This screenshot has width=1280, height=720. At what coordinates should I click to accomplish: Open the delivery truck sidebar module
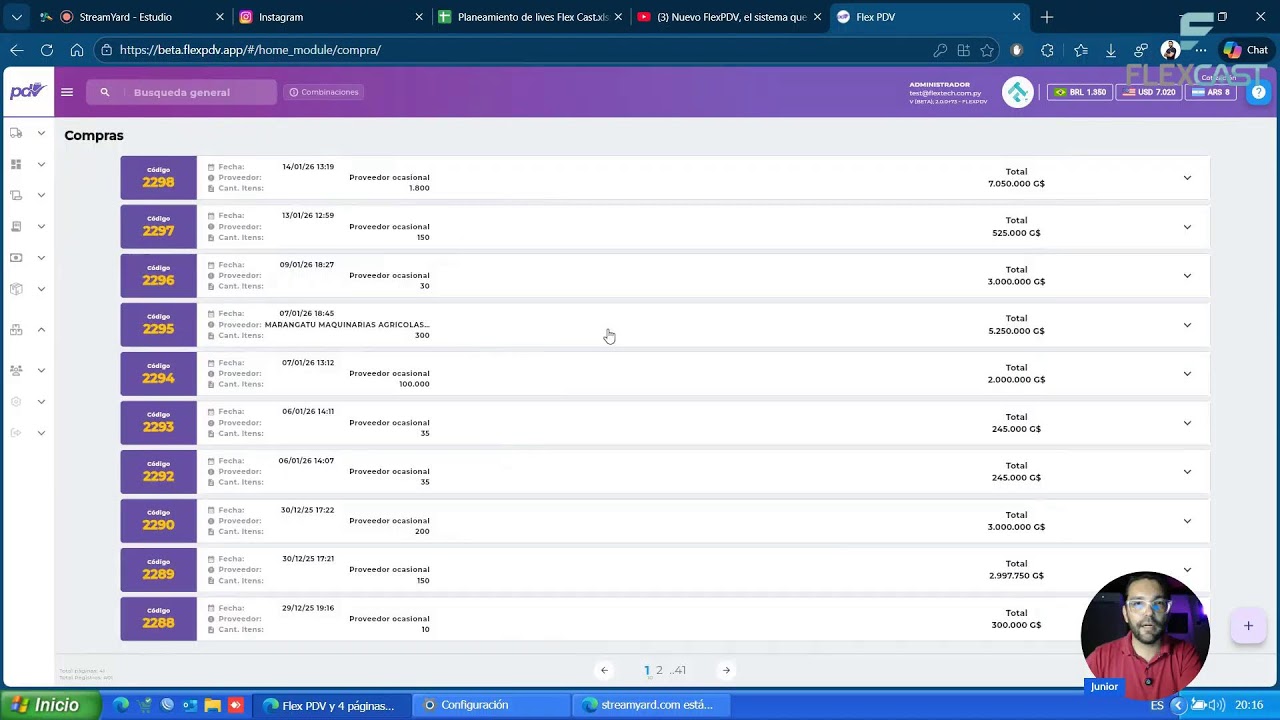tap(16, 133)
